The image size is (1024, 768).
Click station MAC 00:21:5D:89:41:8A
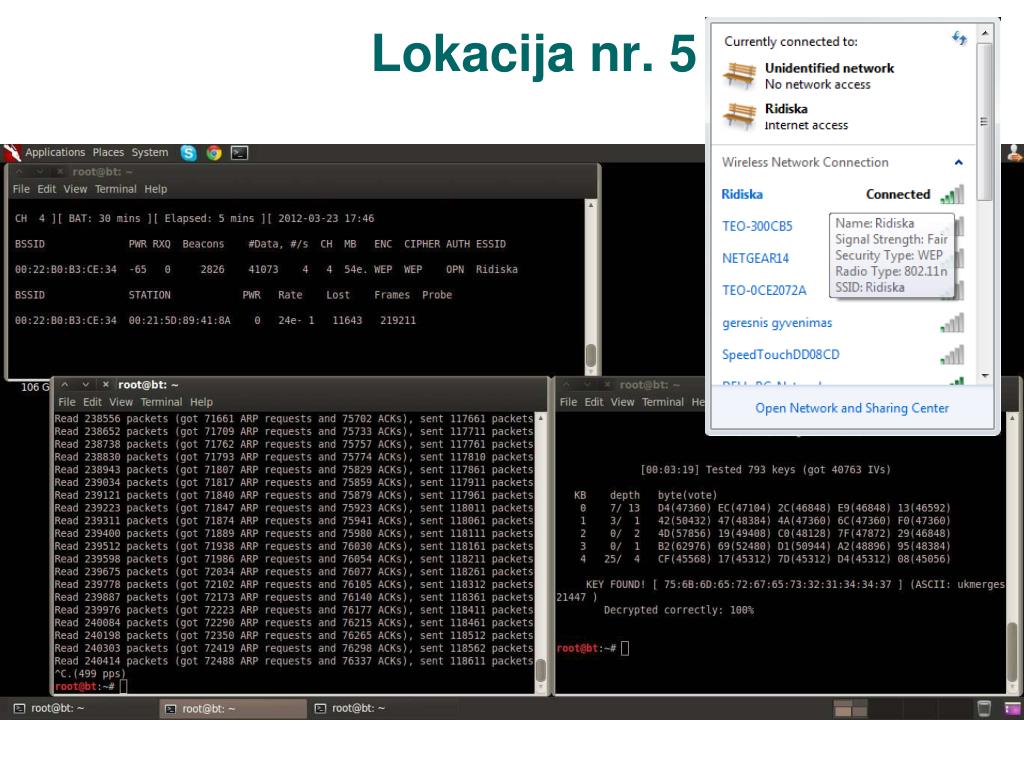[x=179, y=320]
